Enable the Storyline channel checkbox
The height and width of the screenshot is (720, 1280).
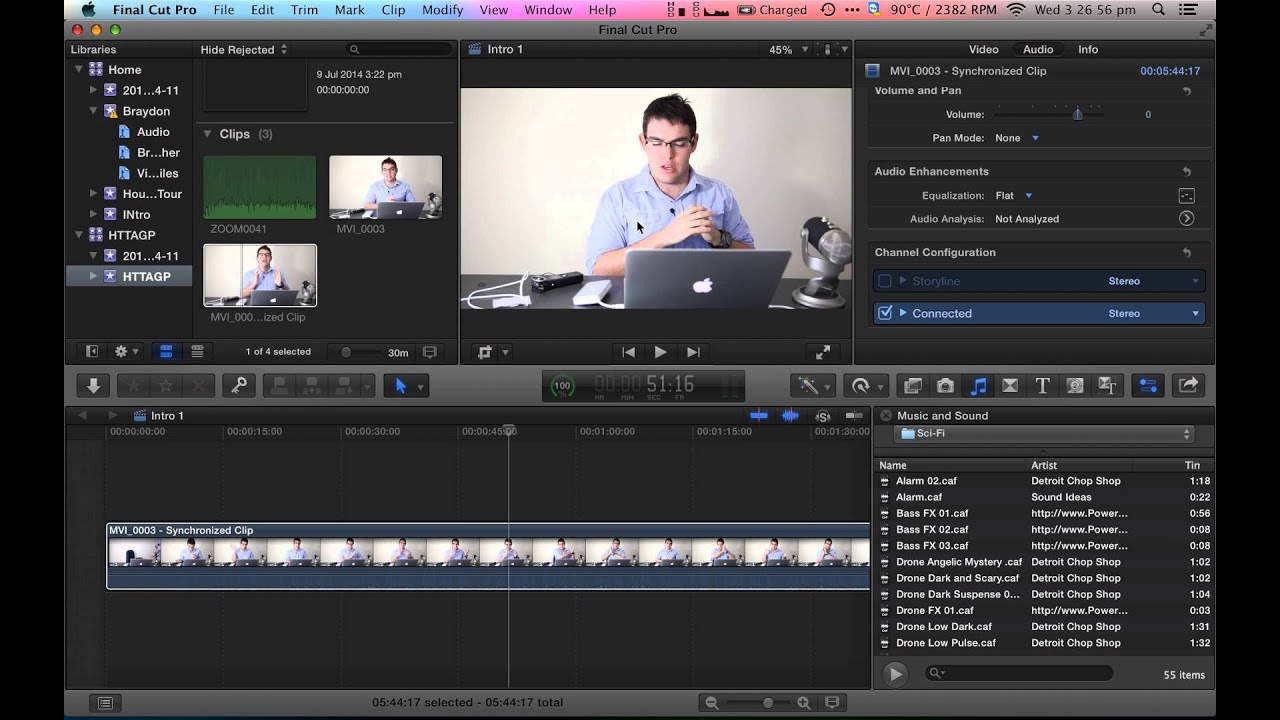coord(884,281)
